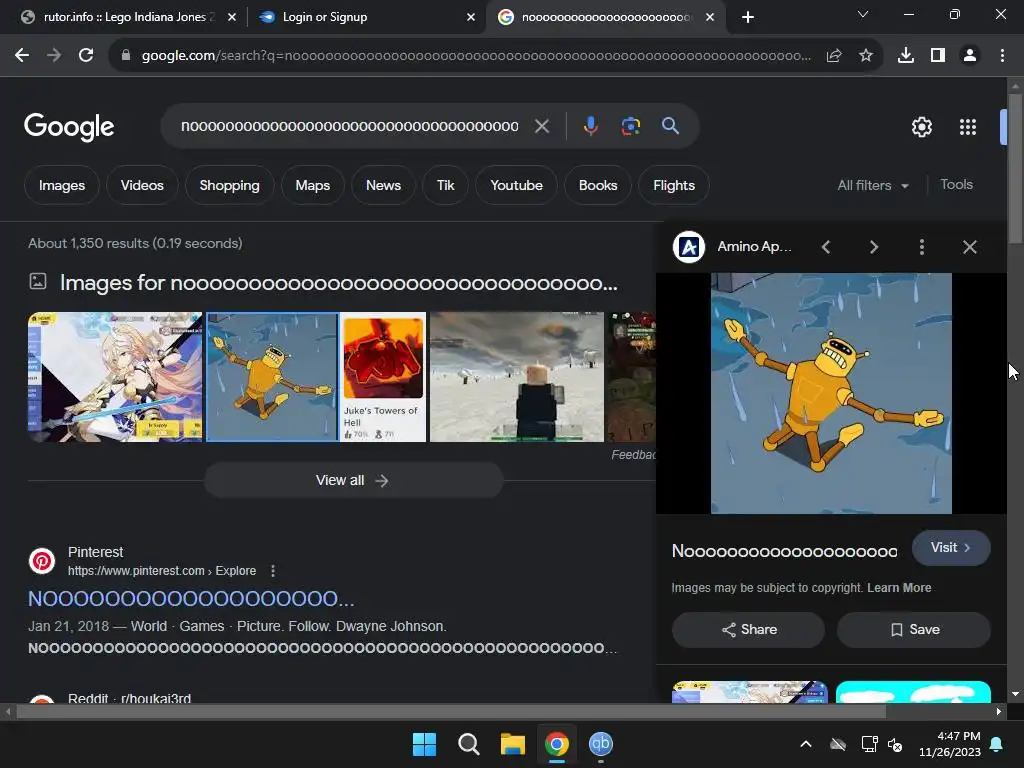Viewport: 1024px width, 768px height.
Task: Save the previewed image
Action: pos(914,630)
